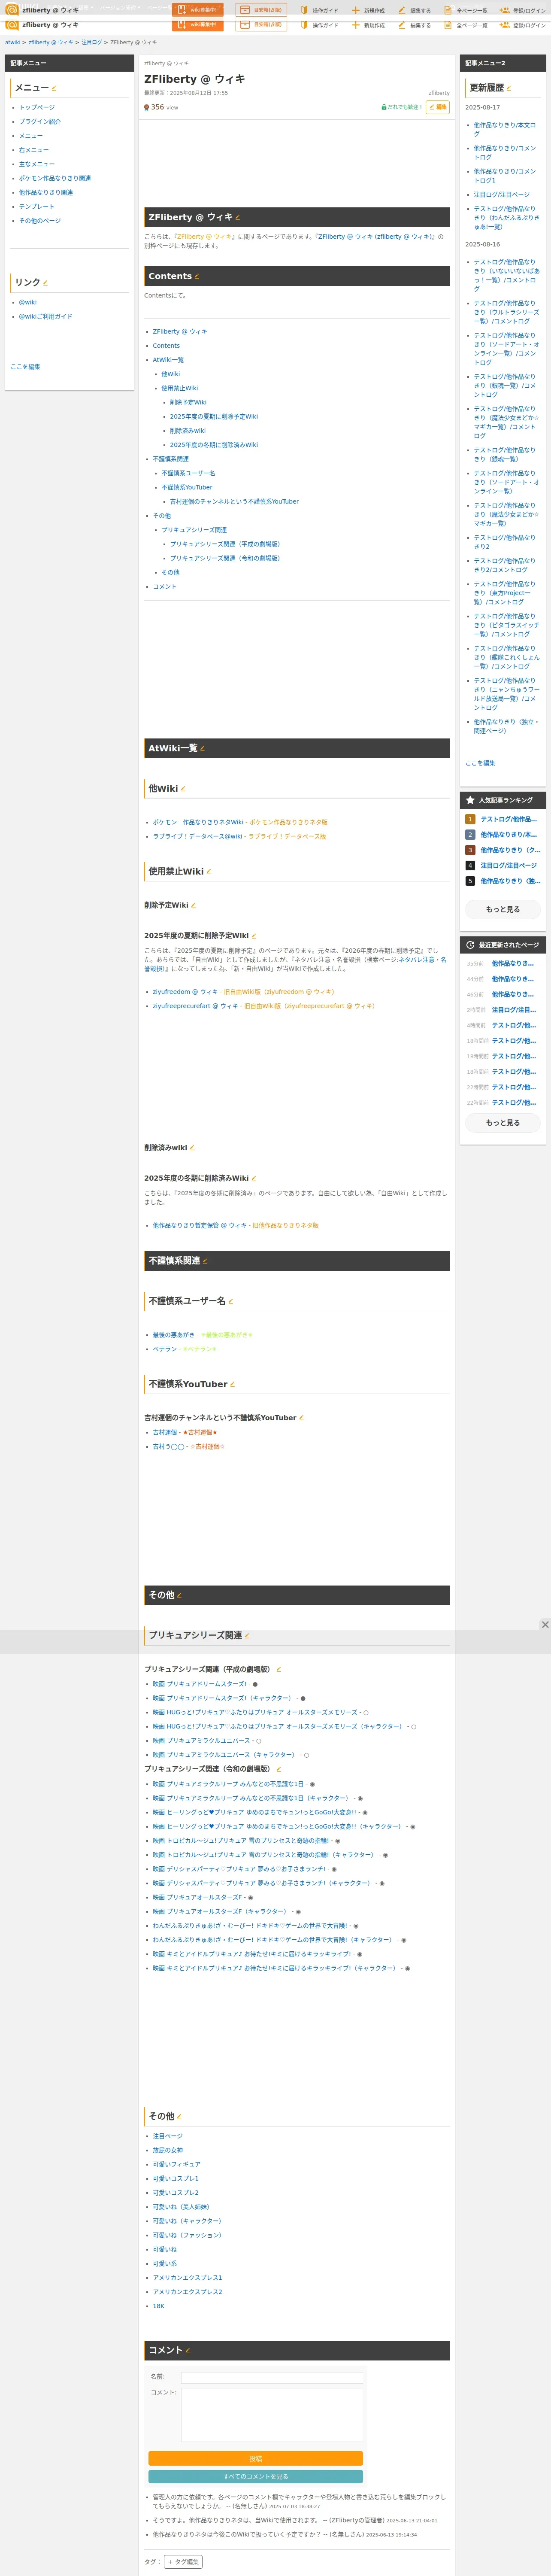Open @wikiご利用ガイド link
The width and height of the screenshot is (551, 2576).
tap(46, 316)
